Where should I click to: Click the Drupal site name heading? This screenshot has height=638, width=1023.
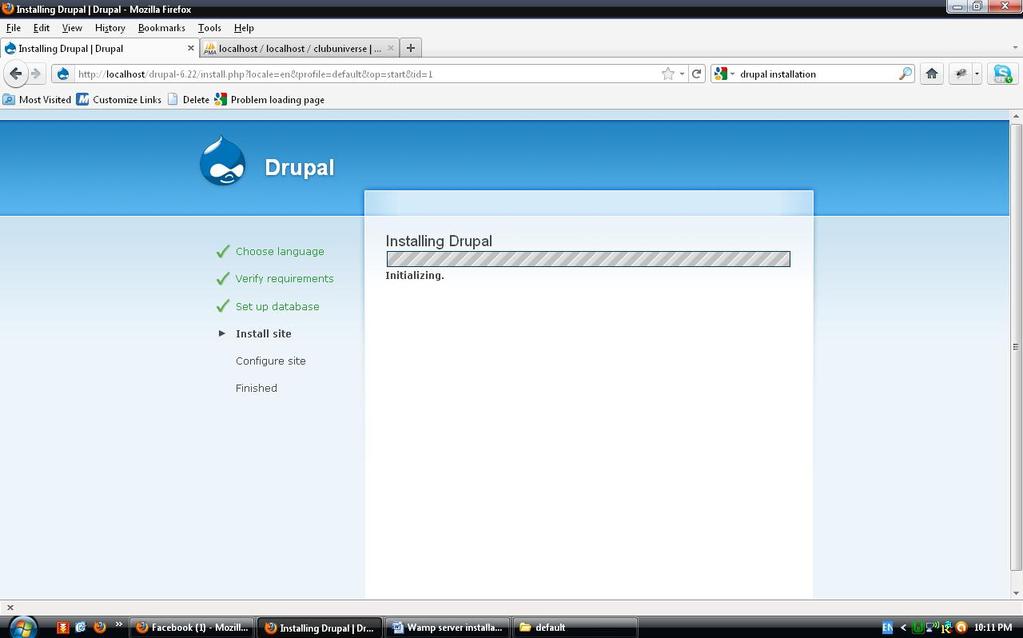coord(299,167)
